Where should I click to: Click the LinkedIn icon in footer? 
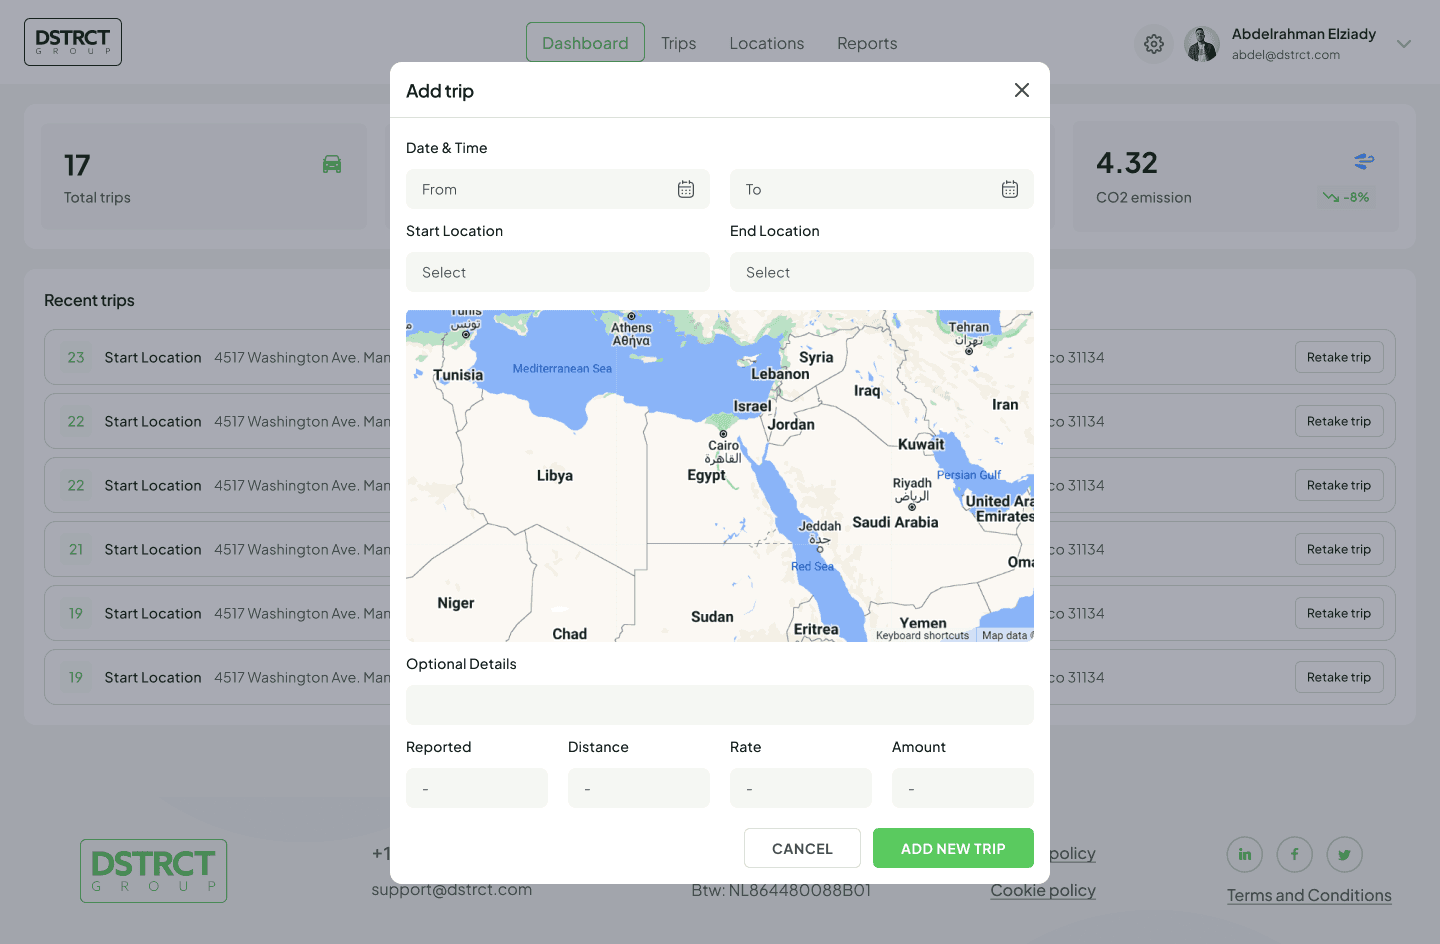pyautogui.click(x=1245, y=854)
